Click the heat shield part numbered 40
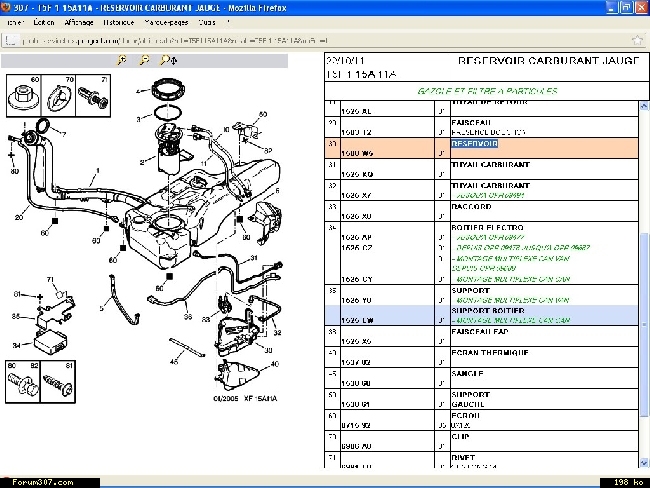Screen dimensions: 650x488 point(235,375)
